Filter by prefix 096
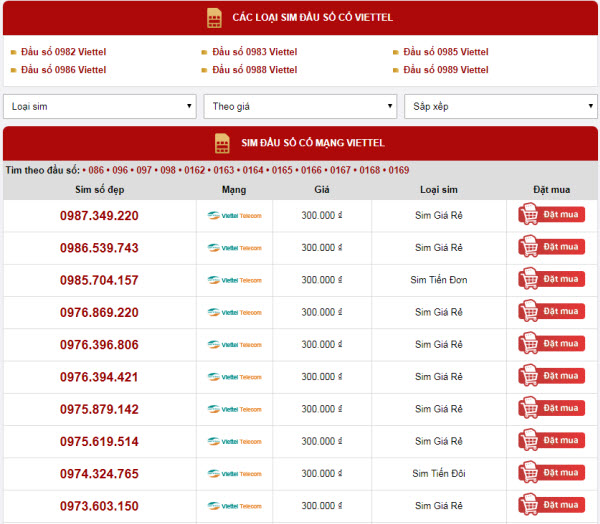The height and width of the screenshot is (524, 600). [120, 170]
